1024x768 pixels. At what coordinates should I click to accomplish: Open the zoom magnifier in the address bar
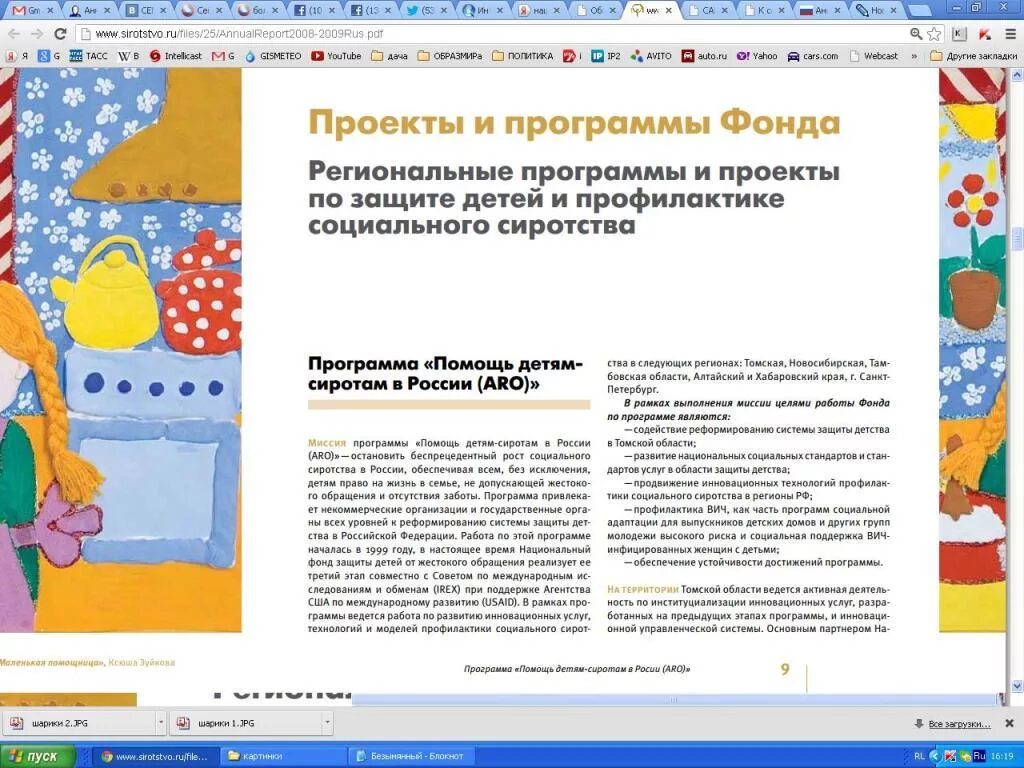point(916,34)
